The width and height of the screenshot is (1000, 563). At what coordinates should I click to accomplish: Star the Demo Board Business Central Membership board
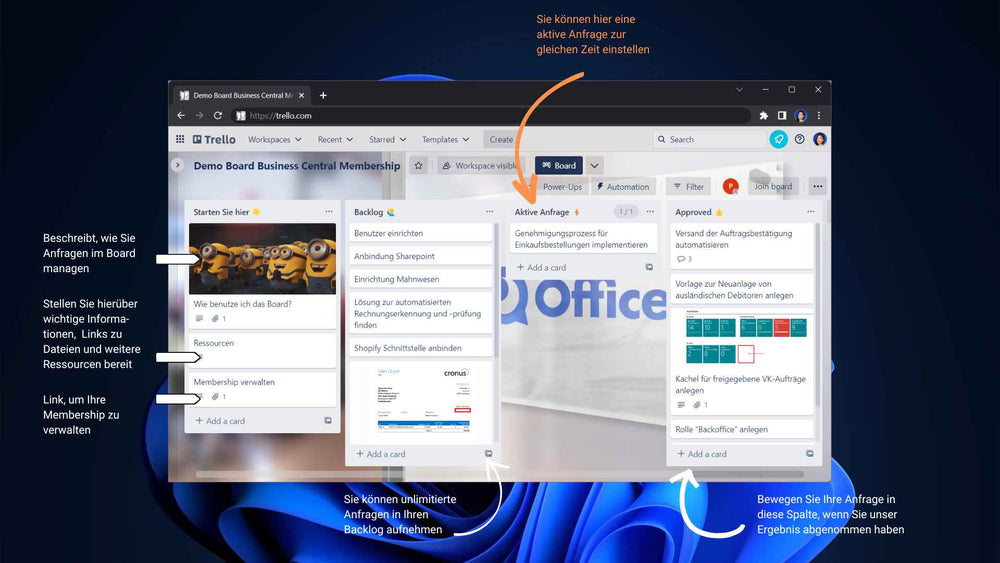tap(419, 166)
